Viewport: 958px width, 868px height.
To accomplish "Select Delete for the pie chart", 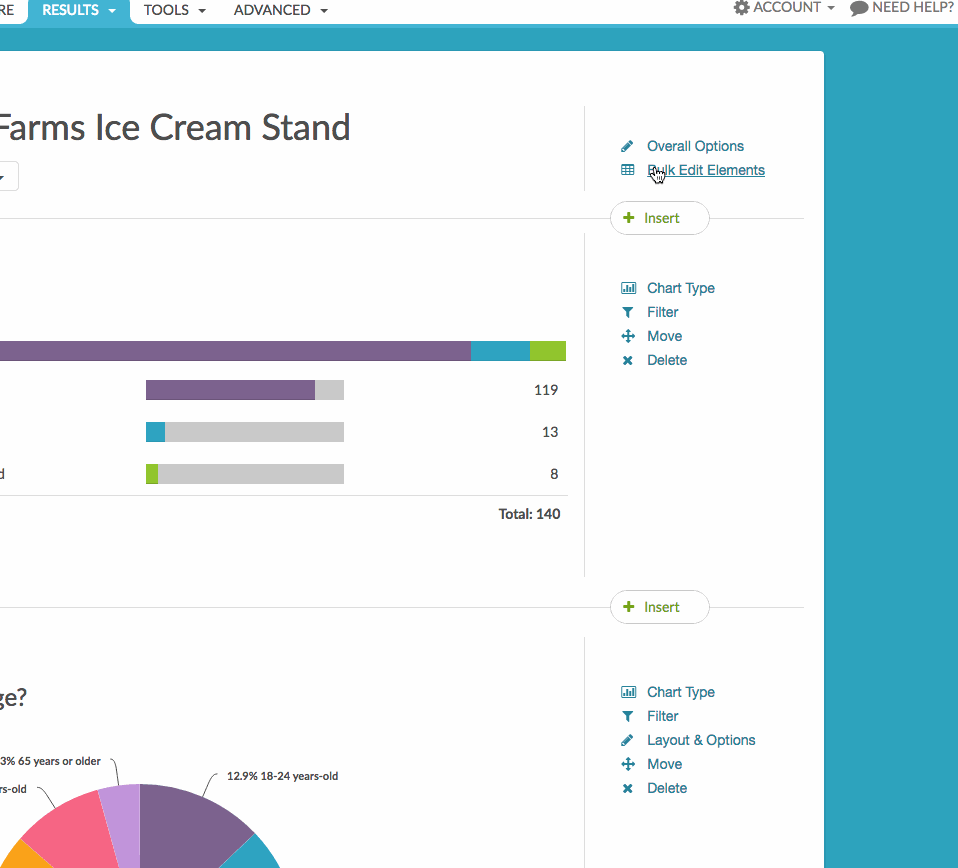I will (x=667, y=789).
